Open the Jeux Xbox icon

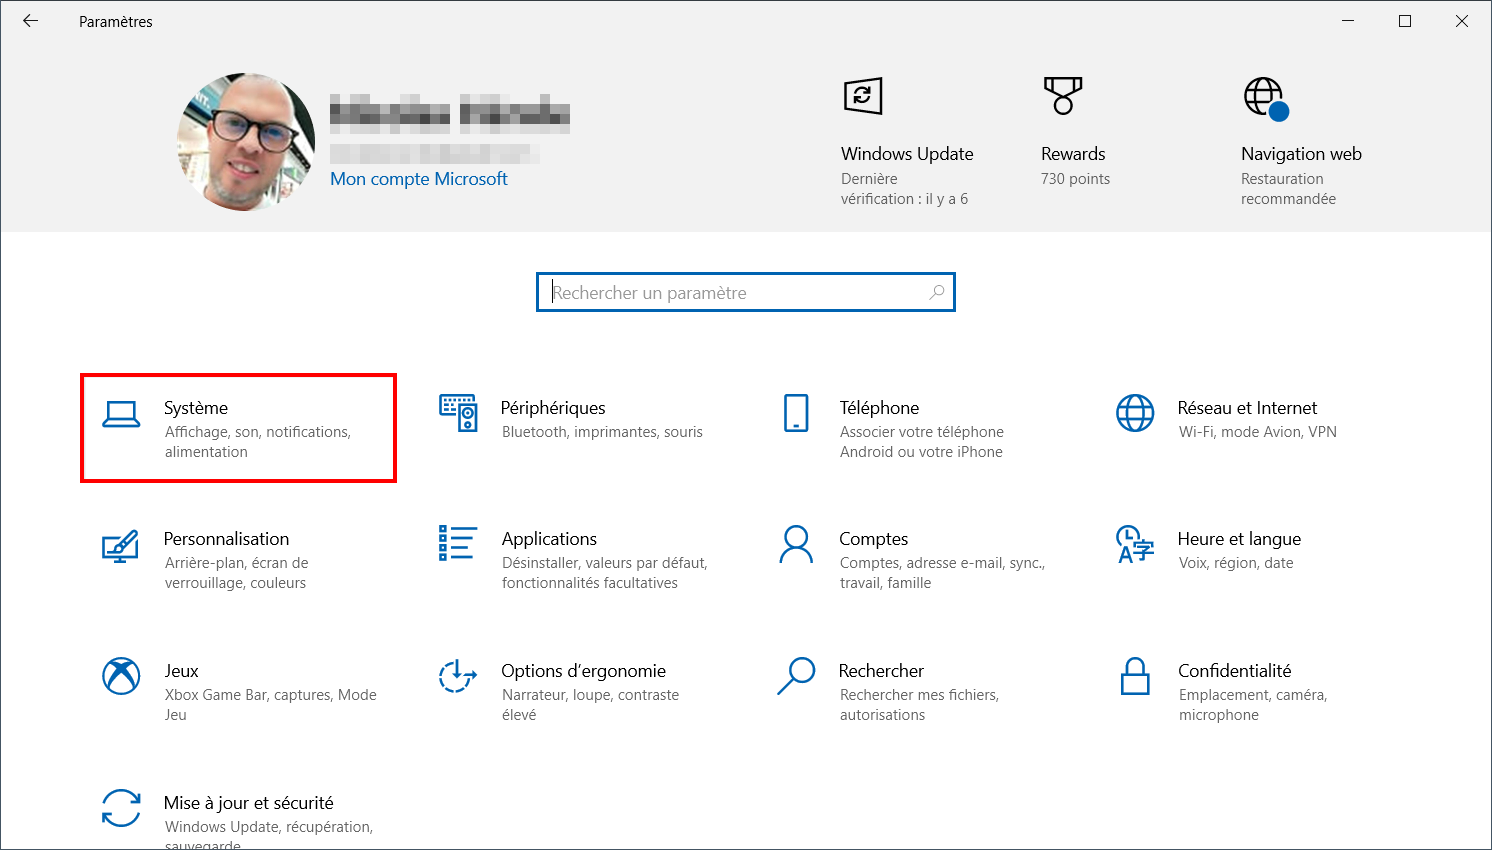coord(121,676)
